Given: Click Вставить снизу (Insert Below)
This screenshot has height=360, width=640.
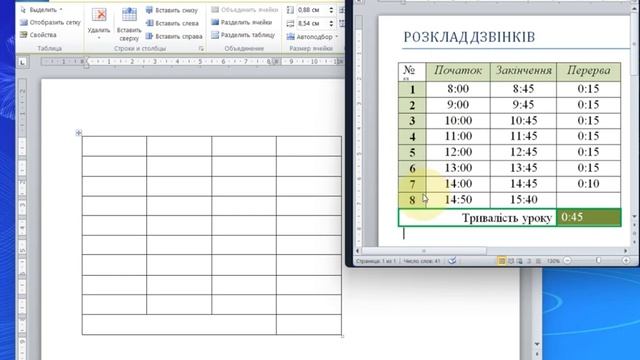Looking at the screenshot, I should 172,10.
